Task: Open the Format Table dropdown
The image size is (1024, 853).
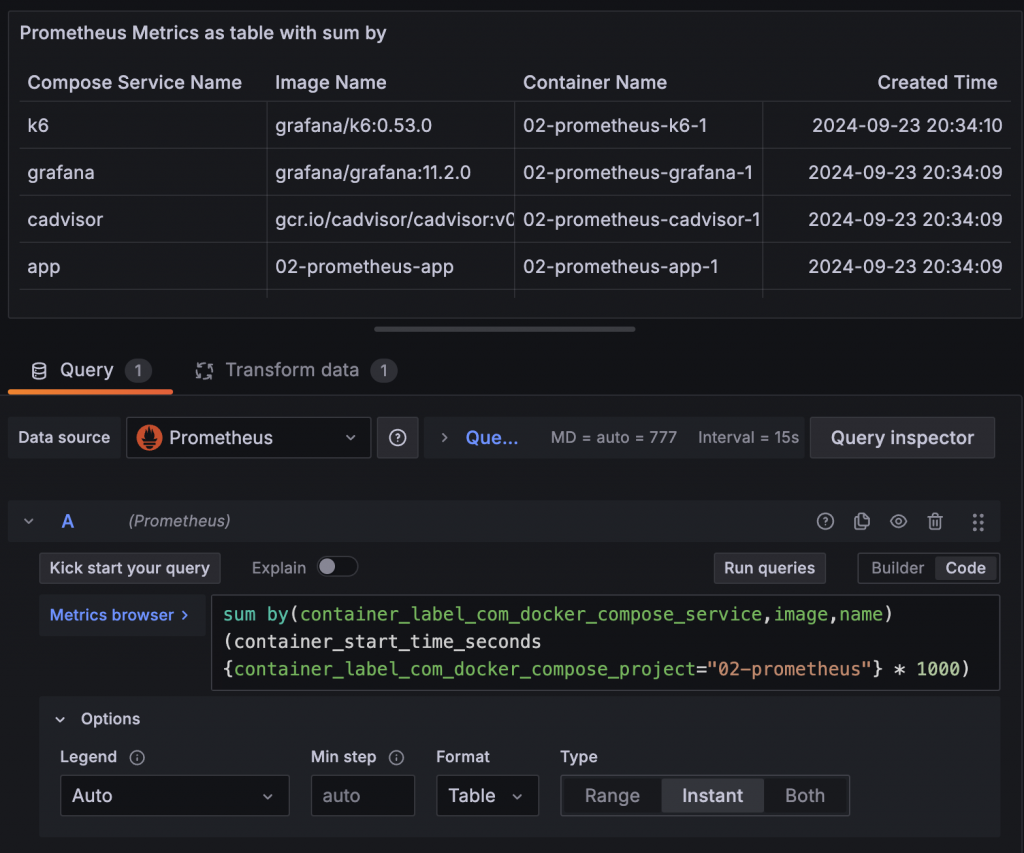Action: coord(487,796)
